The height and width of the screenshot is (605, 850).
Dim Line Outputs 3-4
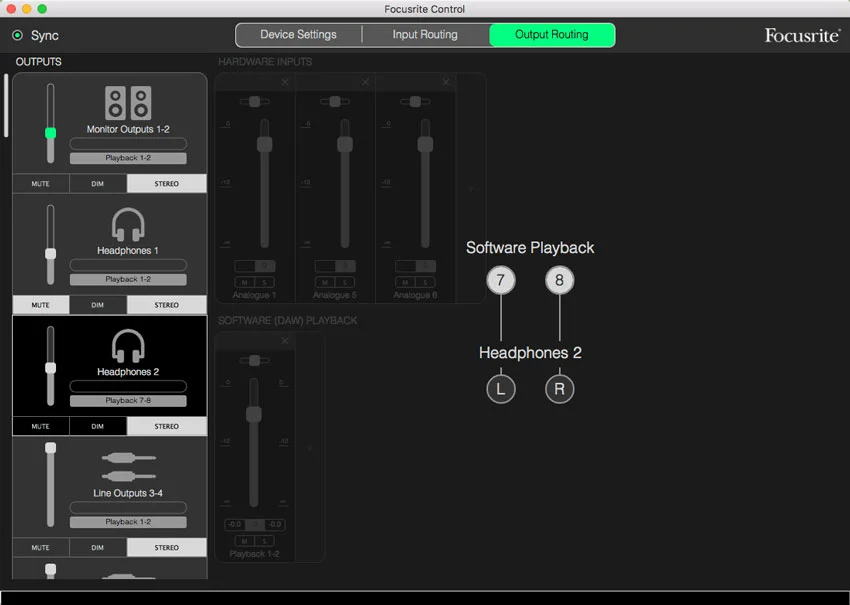click(98, 548)
